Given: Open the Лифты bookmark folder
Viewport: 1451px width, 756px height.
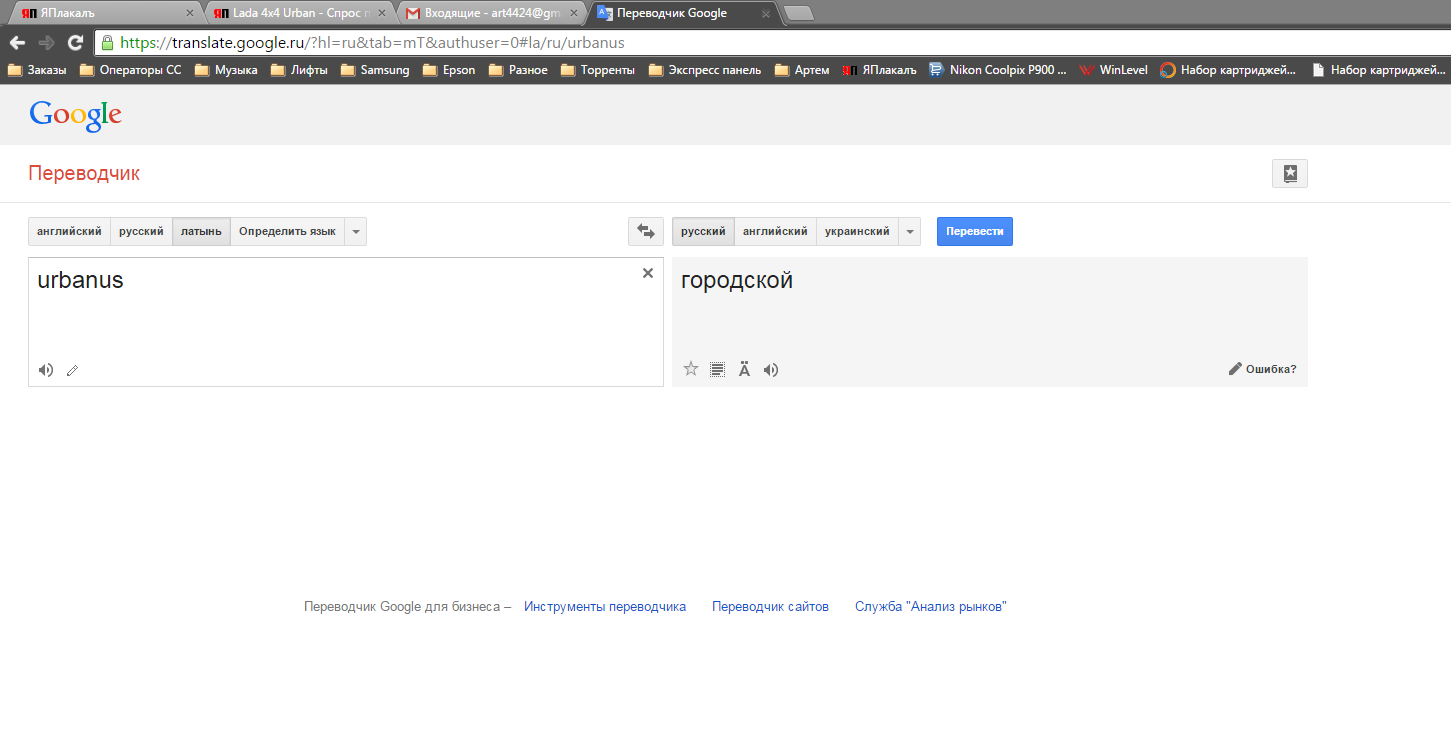Looking at the screenshot, I should tap(299, 70).
